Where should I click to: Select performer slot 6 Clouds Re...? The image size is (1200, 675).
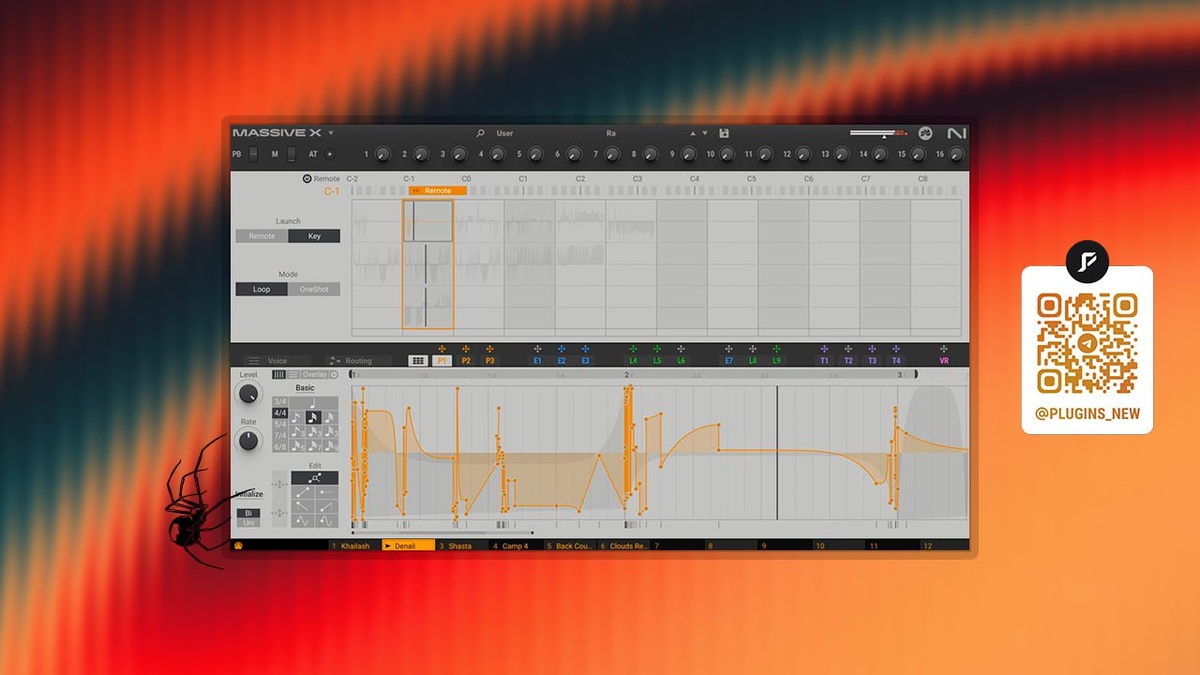pos(624,546)
